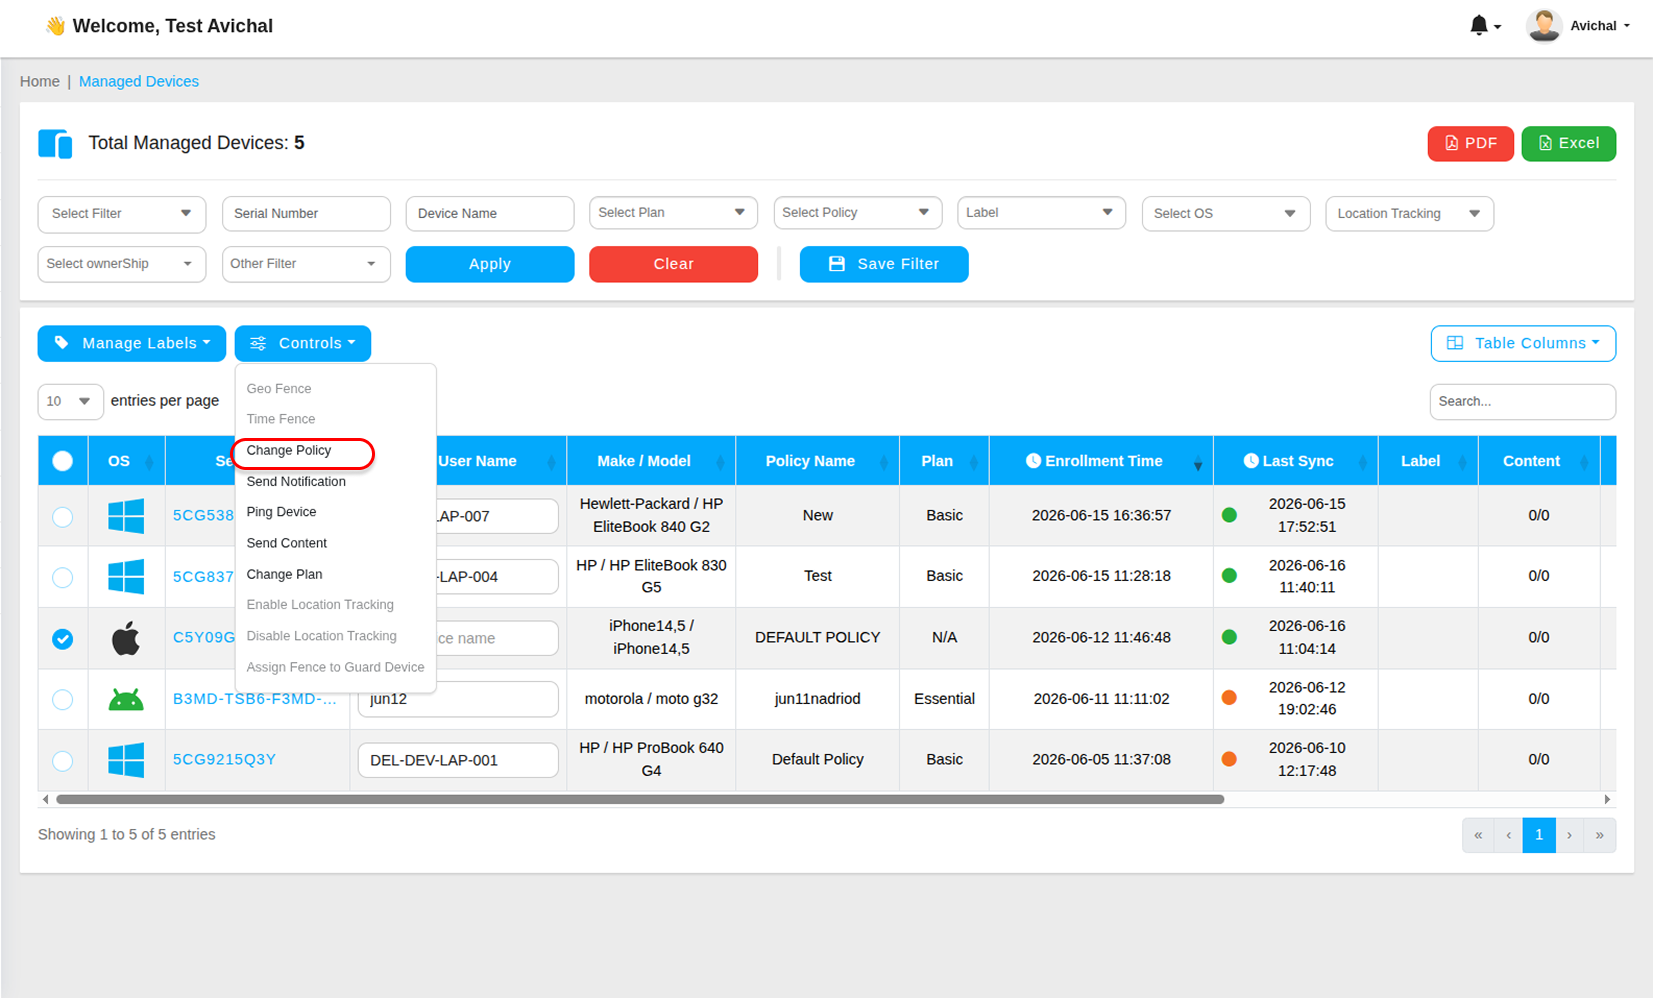Click the orange sync status dot for motorola row
The height and width of the screenshot is (998, 1653).
pyautogui.click(x=1229, y=698)
